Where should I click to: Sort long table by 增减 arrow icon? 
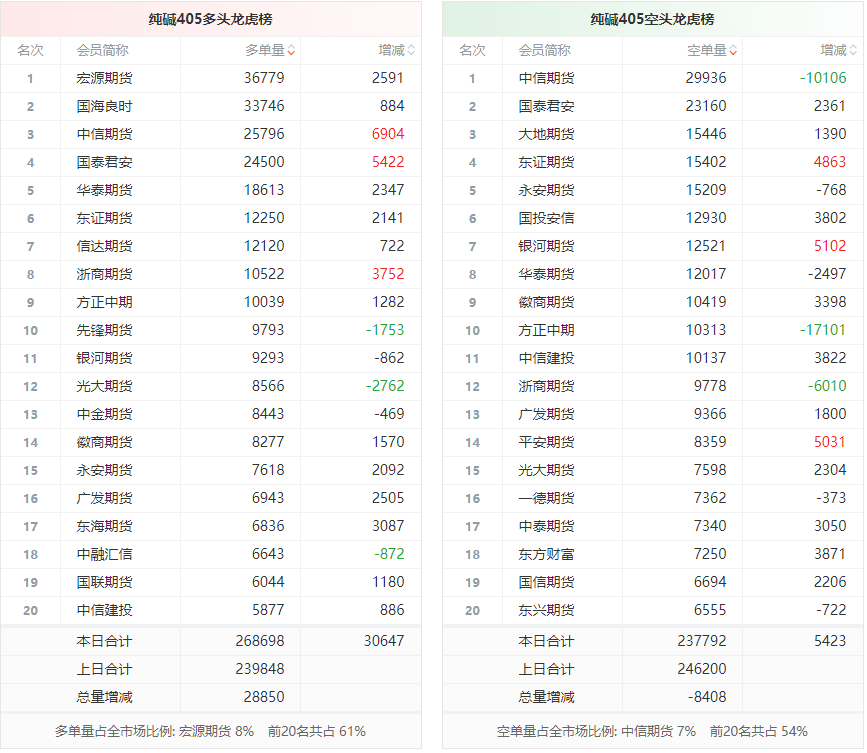tap(411, 50)
